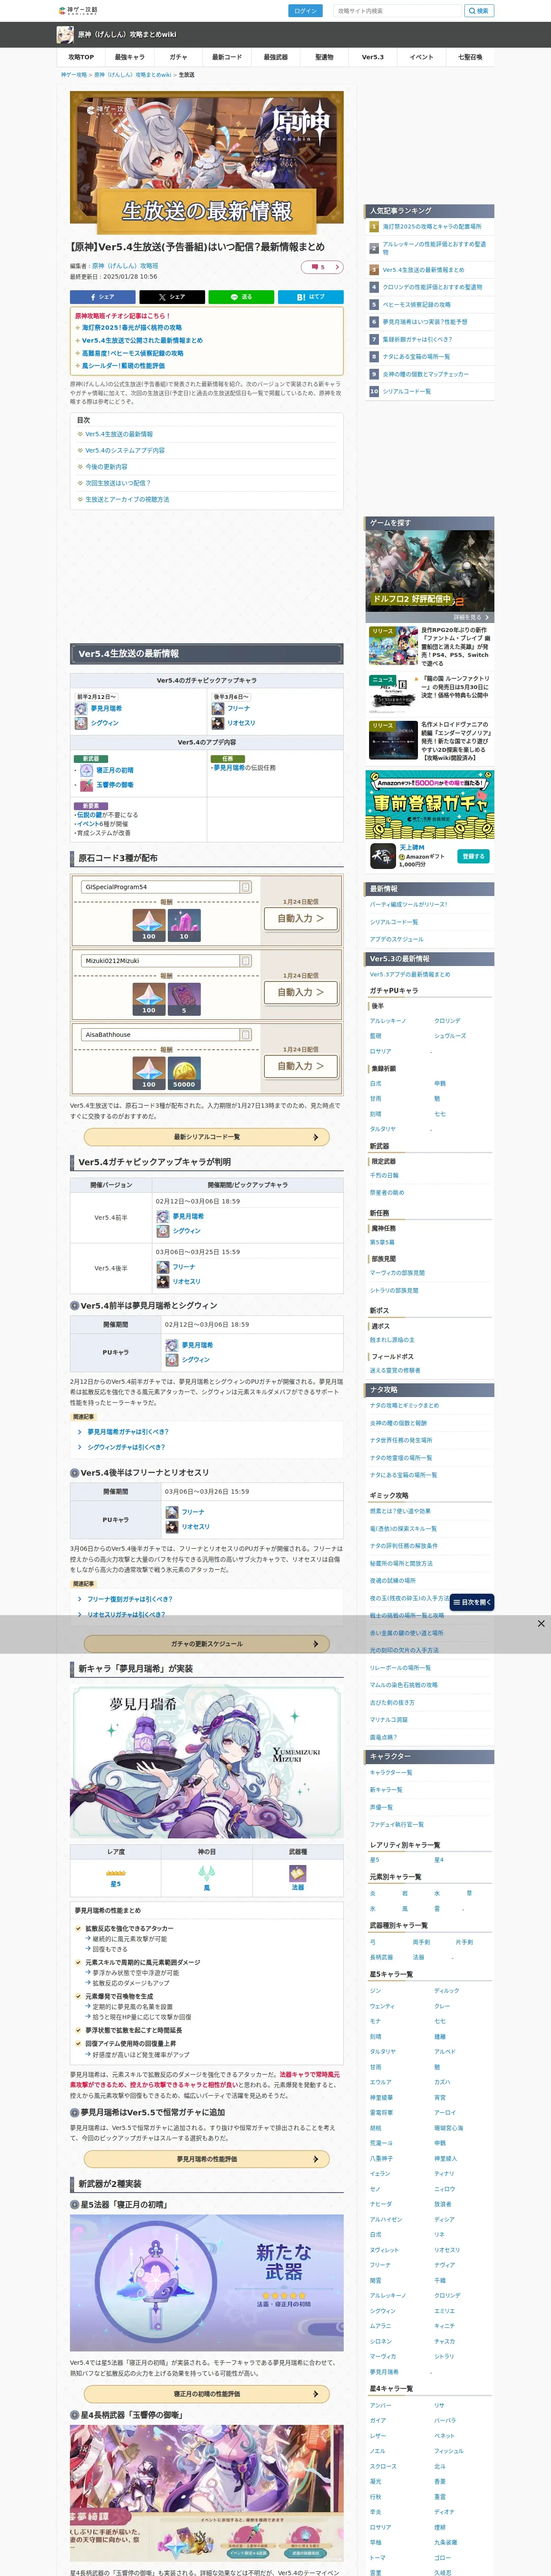Image resolution: width=551 pixels, height=2576 pixels.
Task: Open the 最強武器 menu tab
Action: [x=275, y=57]
